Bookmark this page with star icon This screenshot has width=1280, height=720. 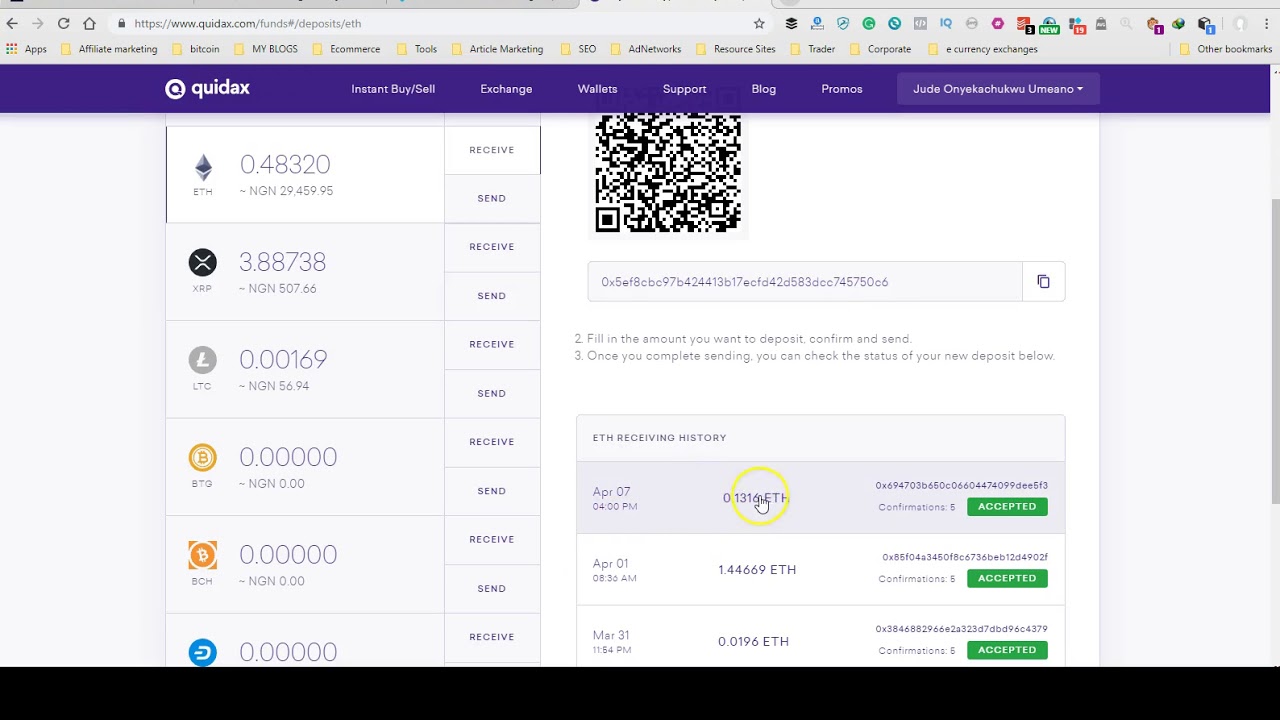coord(759,23)
